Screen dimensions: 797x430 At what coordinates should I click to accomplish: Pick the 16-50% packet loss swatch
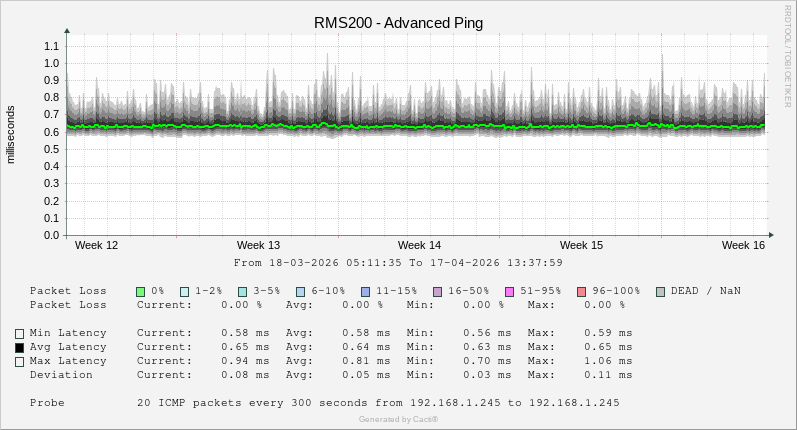[438, 291]
